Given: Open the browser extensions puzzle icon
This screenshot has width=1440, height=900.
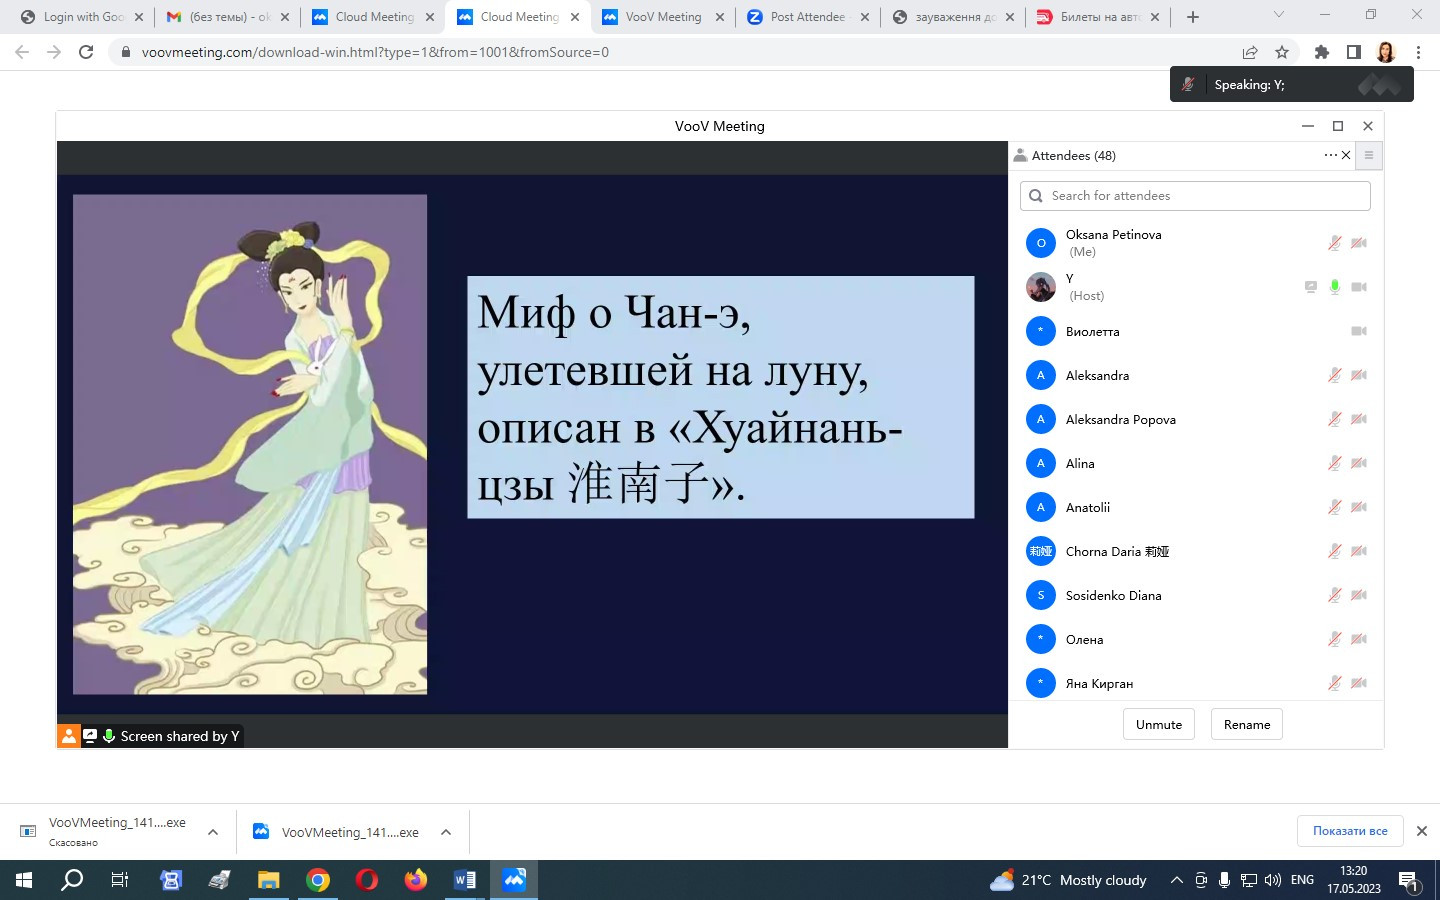Looking at the screenshot, I should (x=1322, y=52).
